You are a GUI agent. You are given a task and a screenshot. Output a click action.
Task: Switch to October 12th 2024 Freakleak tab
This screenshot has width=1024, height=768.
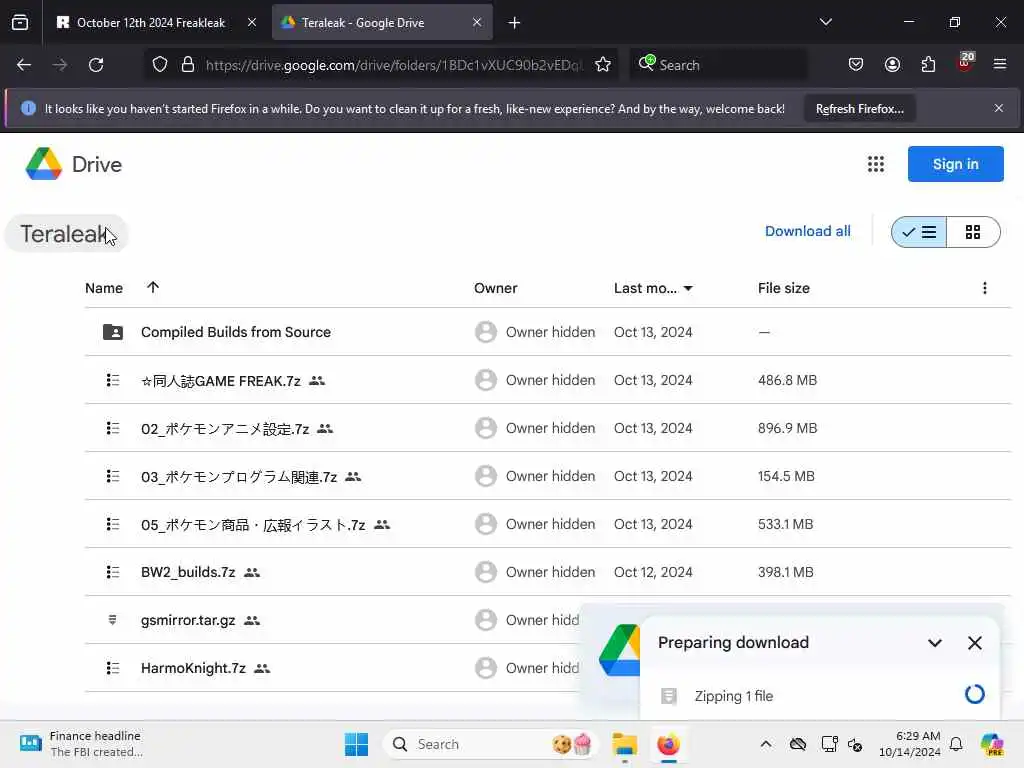[151, 23]
